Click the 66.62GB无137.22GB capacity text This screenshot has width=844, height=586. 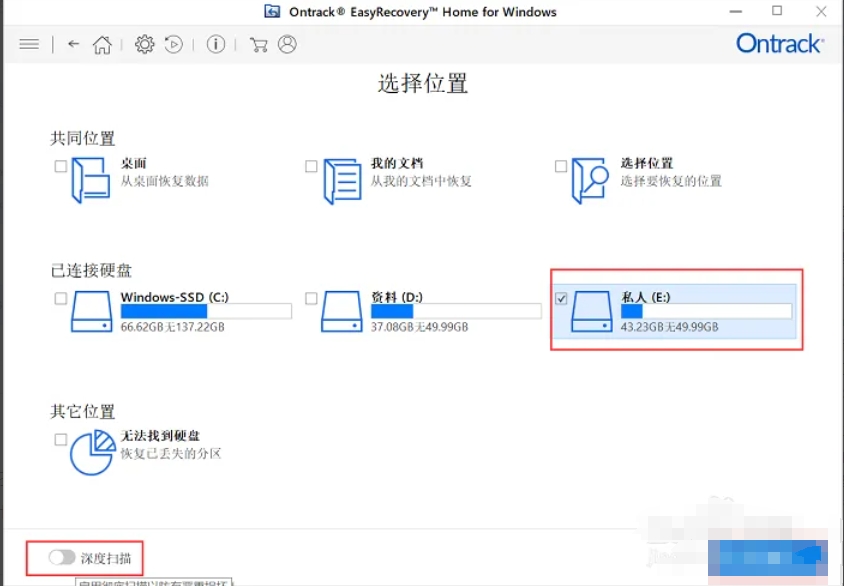coord(172,327)
